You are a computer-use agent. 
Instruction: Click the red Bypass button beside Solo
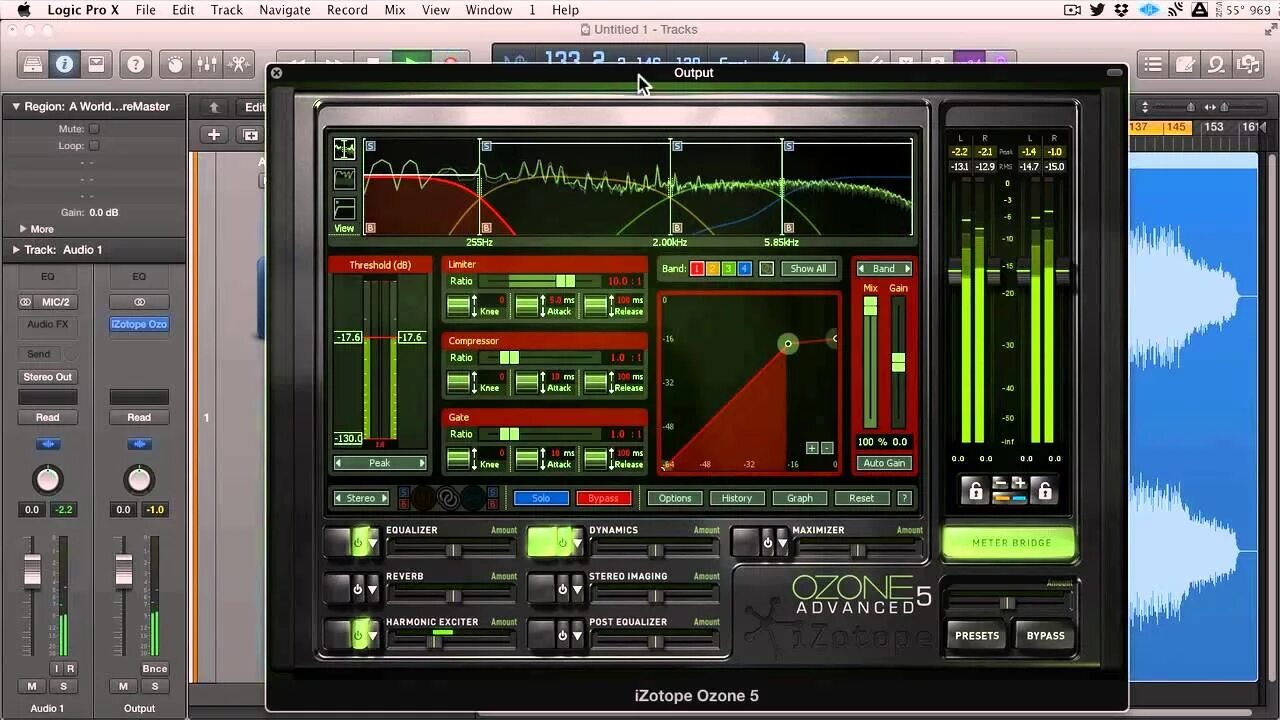click(x=603, y=498)
